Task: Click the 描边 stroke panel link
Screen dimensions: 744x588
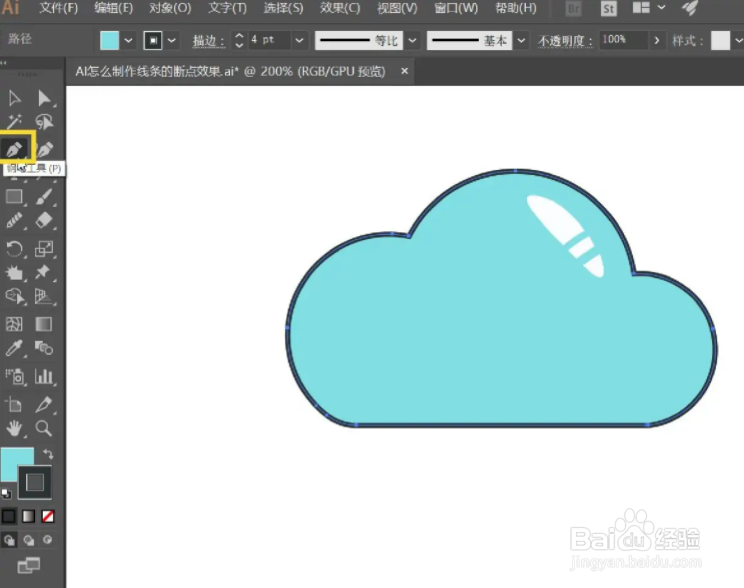Action: point(209,41)
